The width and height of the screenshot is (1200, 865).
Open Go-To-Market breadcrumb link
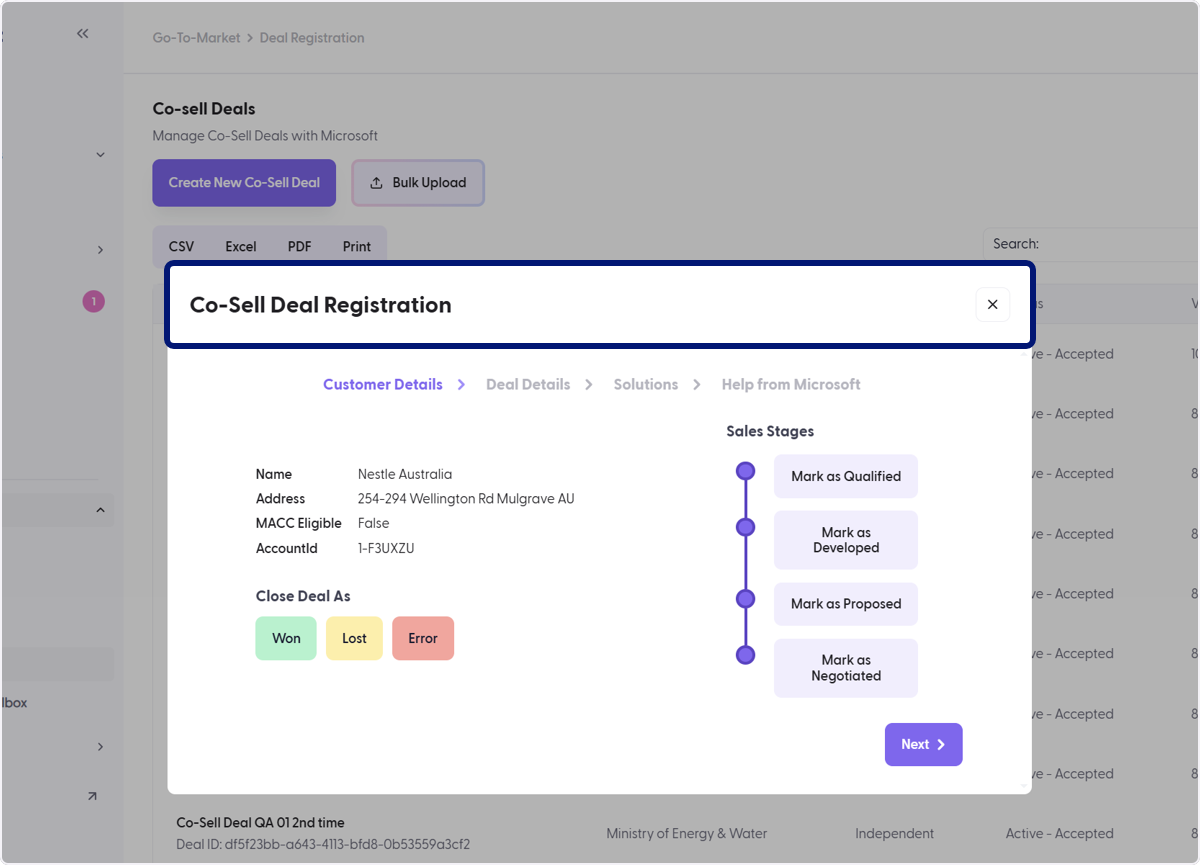(196, 38)
